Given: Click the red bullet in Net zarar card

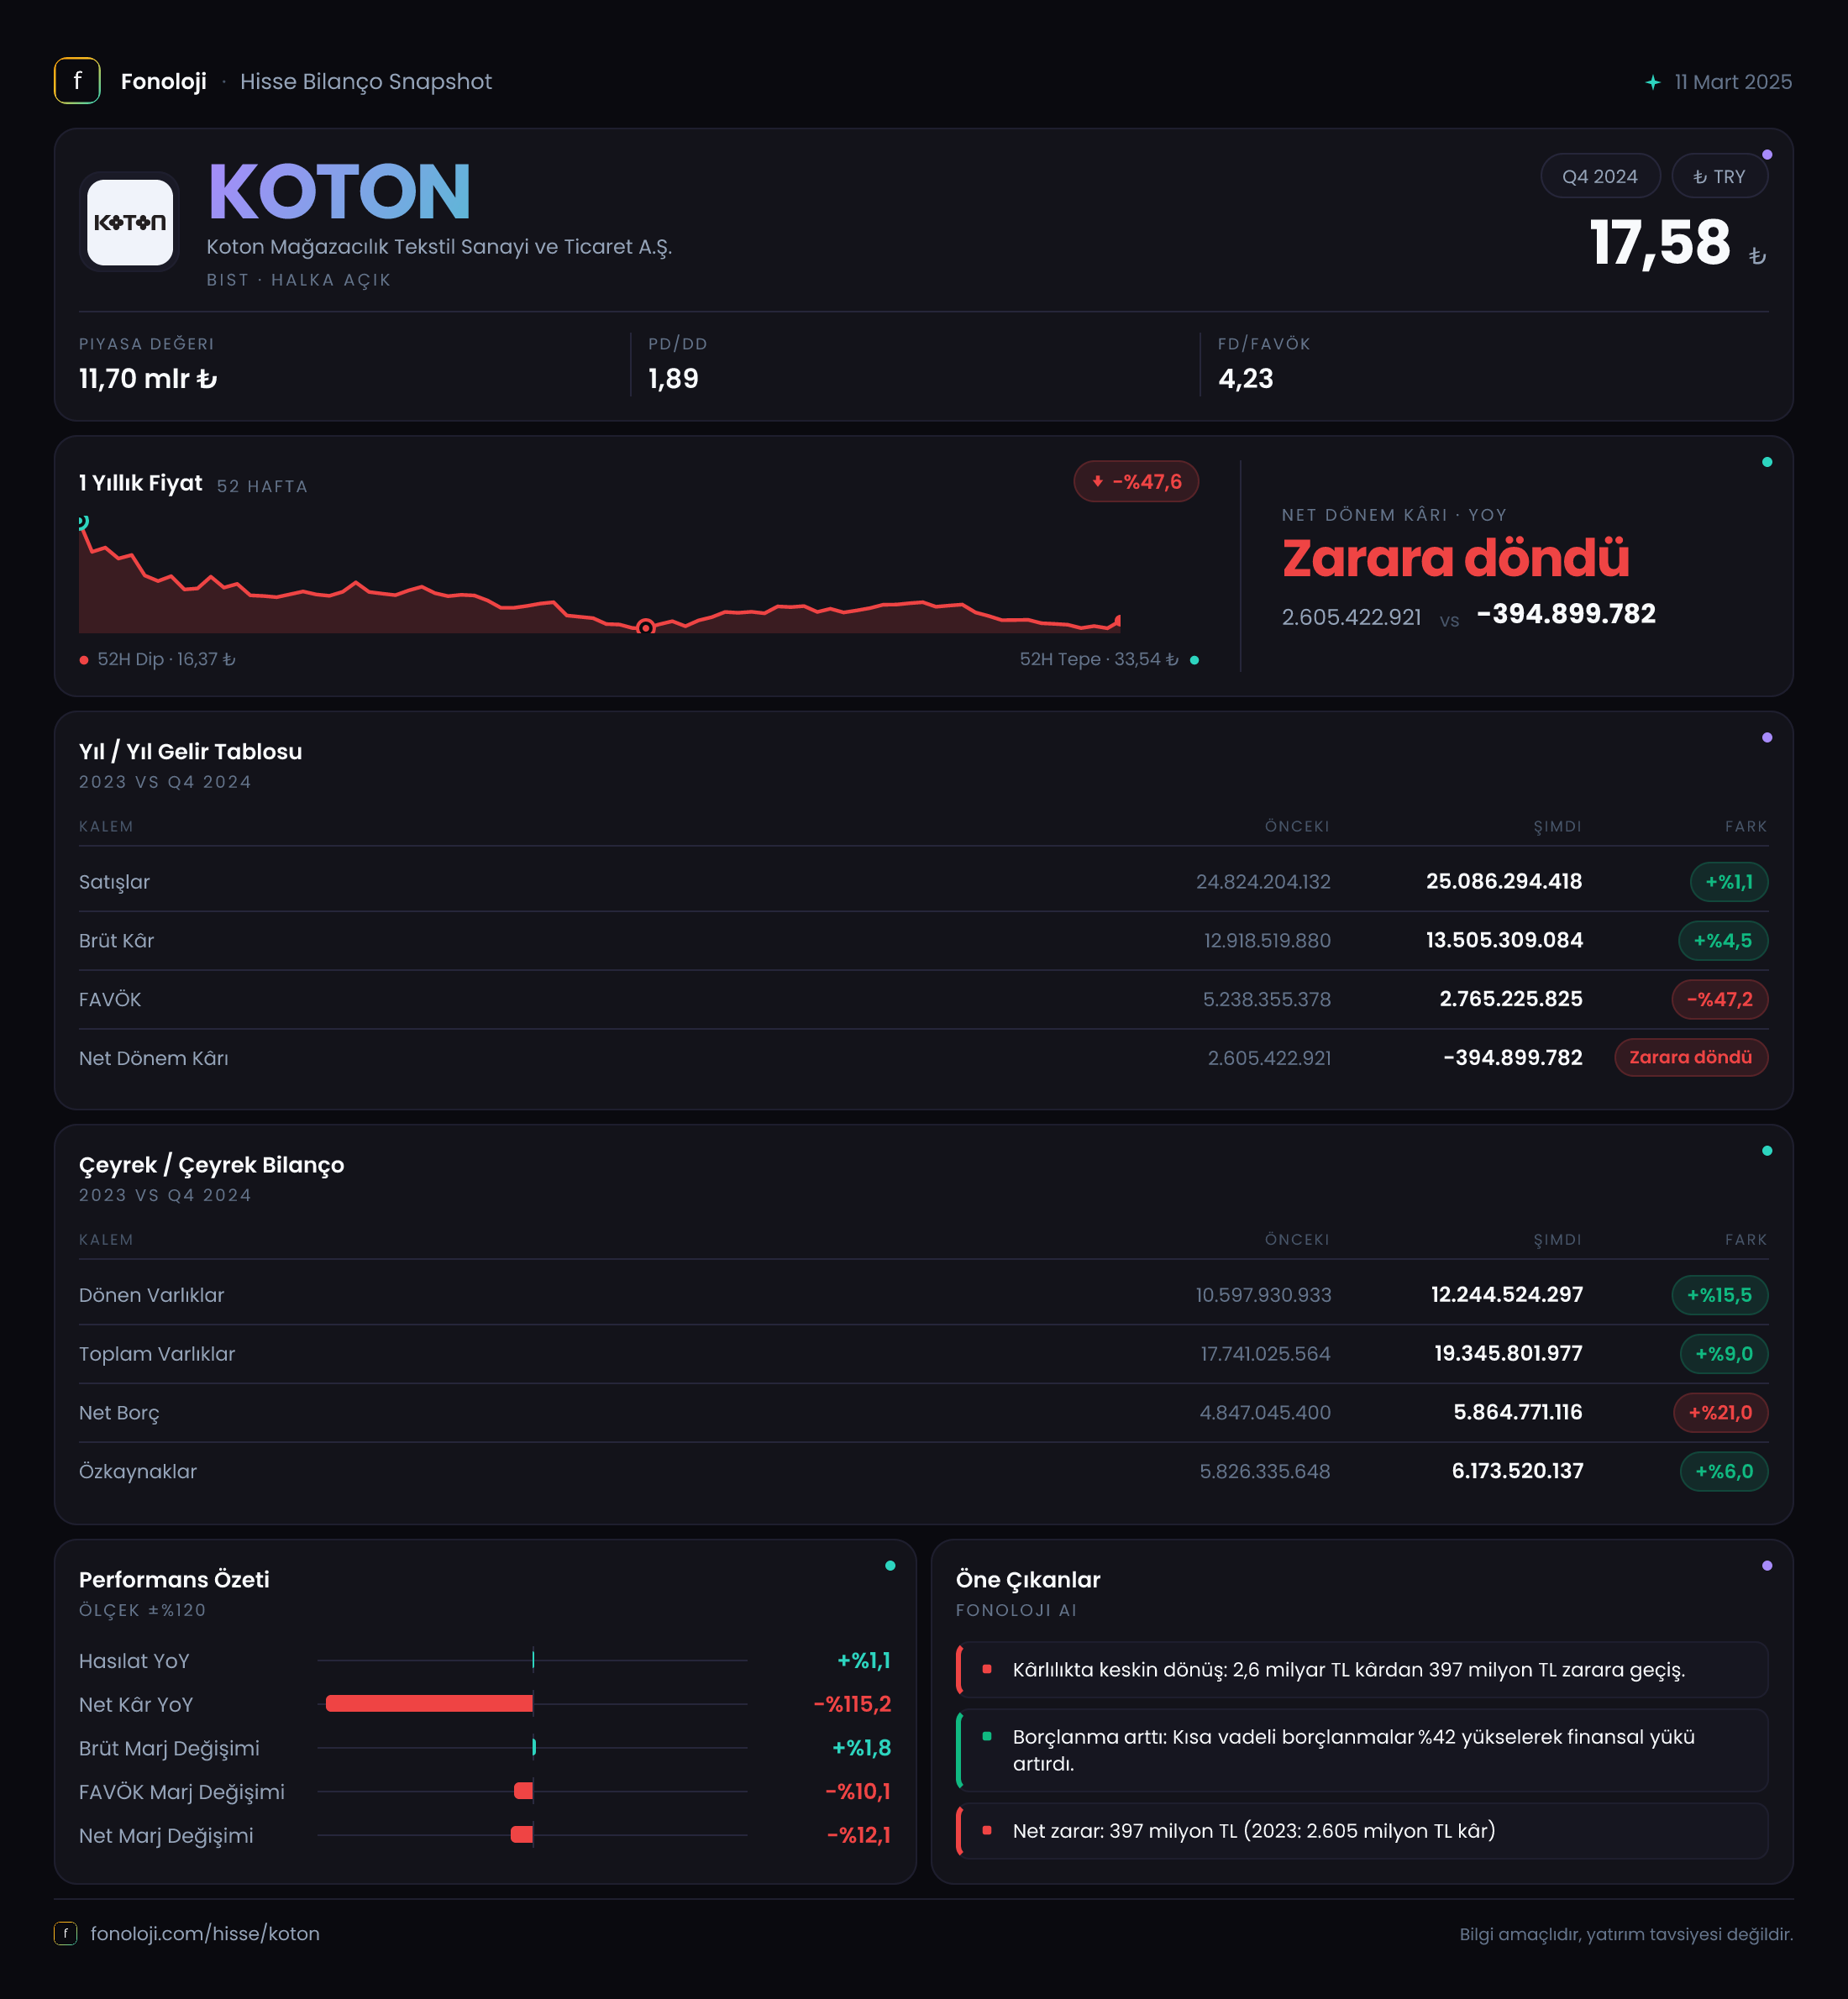Looking at the screenshot, I should 987,1830.
